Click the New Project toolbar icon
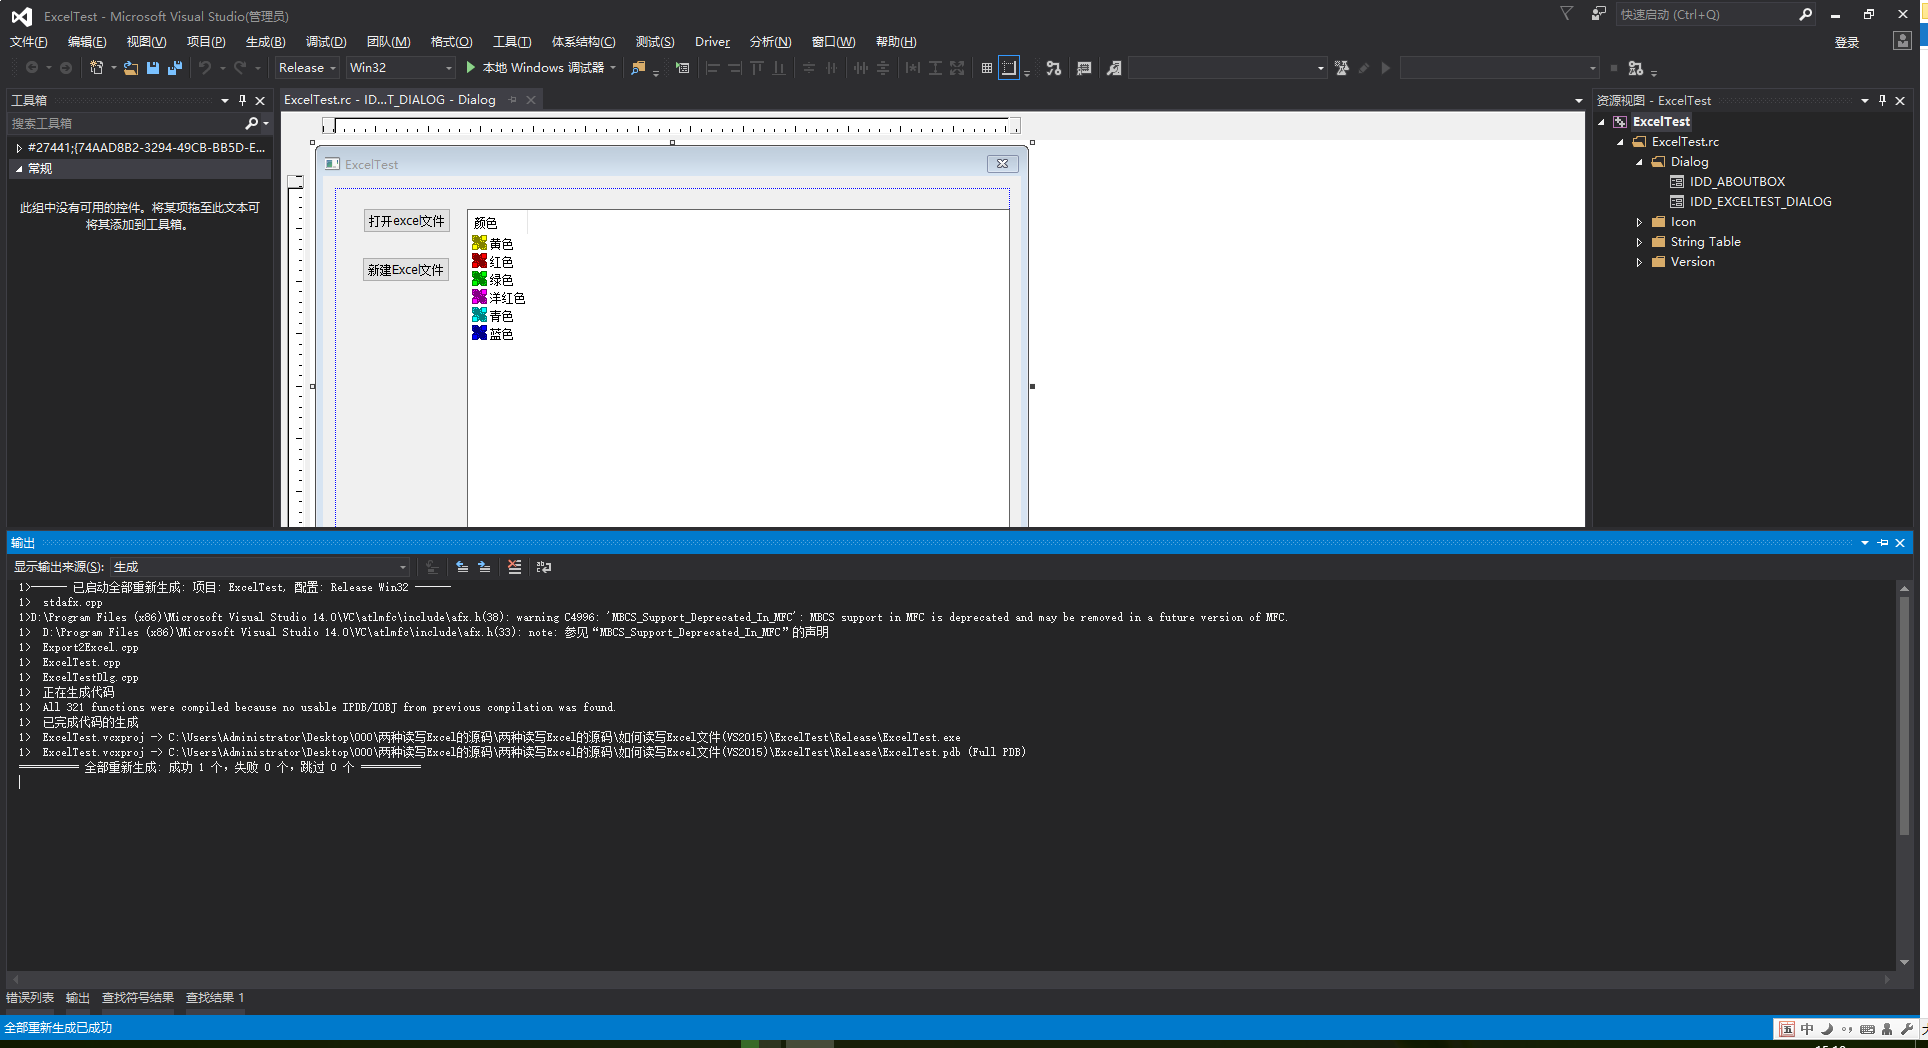 point(96,68)
